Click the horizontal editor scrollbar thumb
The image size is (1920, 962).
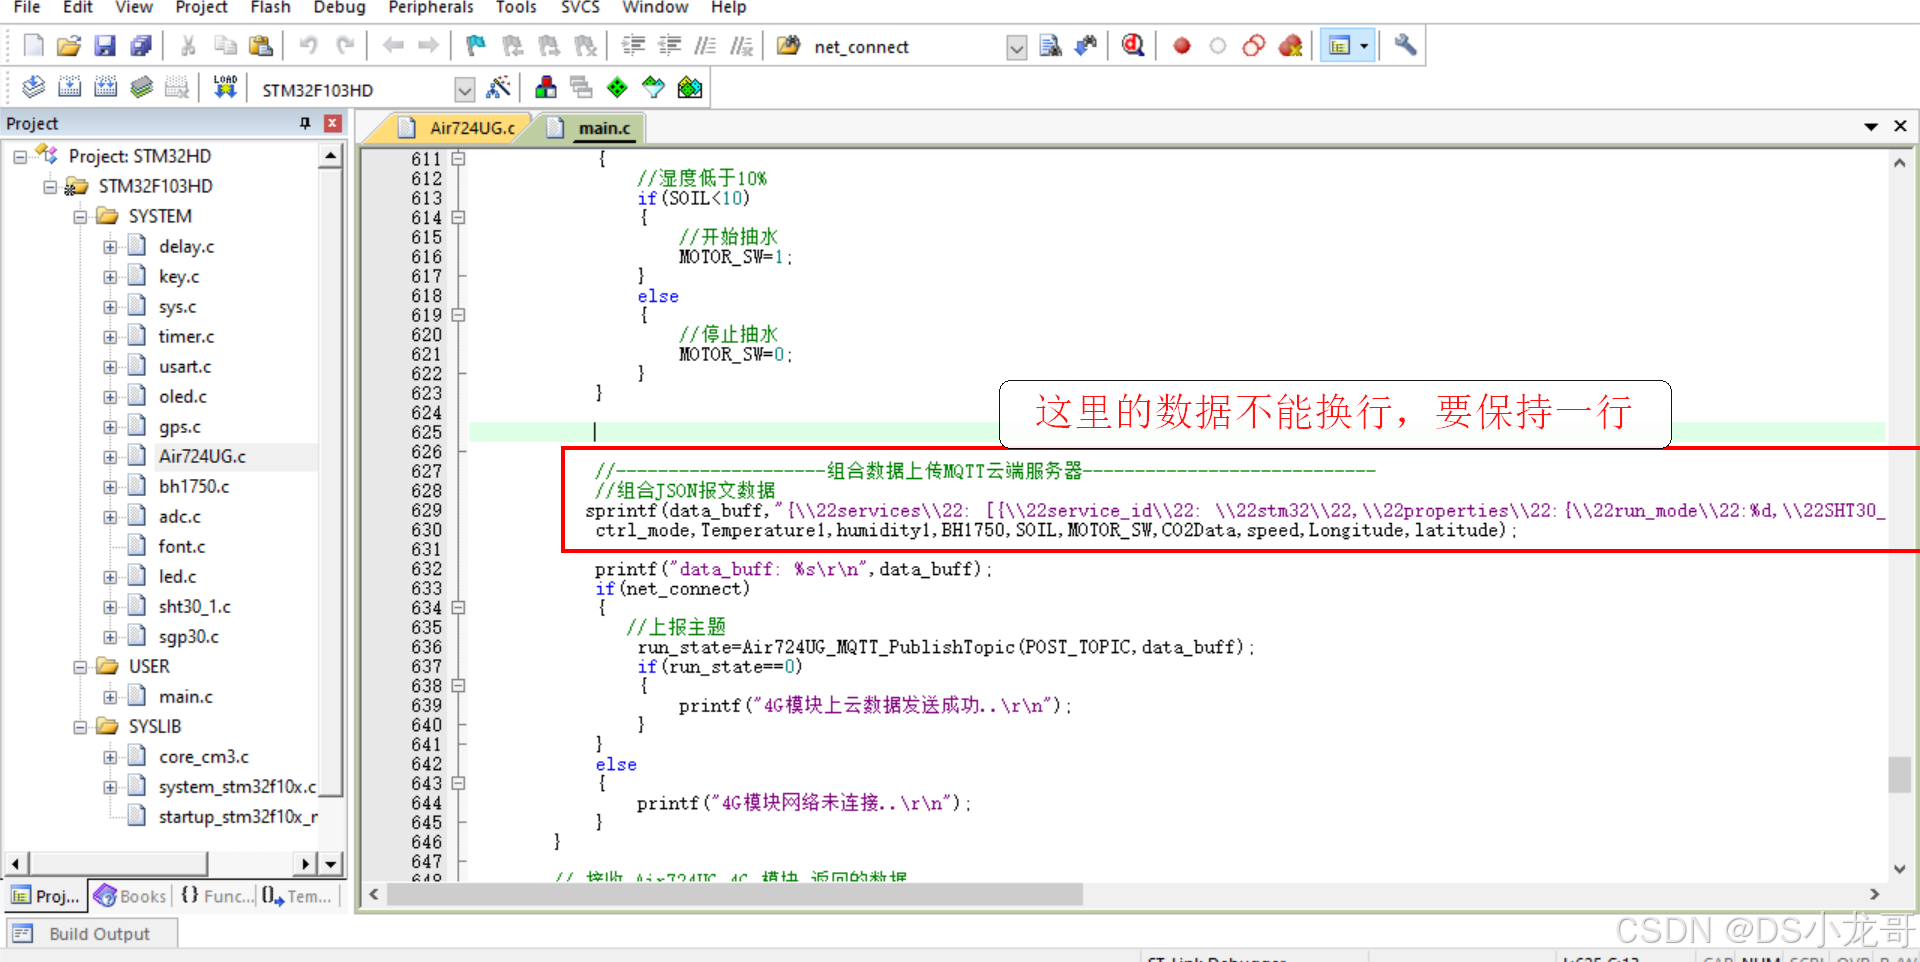(735, 894)
